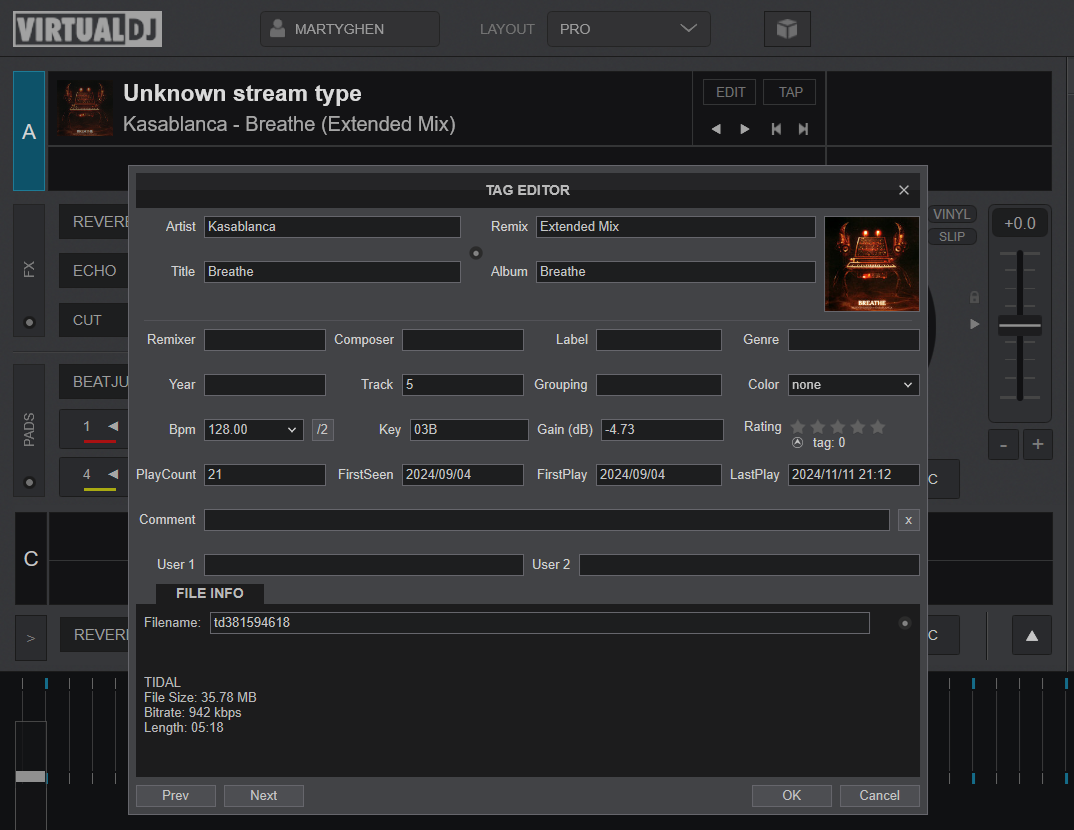
Task: Click the Title field containing Breathe
Action: tap(332, 272)
